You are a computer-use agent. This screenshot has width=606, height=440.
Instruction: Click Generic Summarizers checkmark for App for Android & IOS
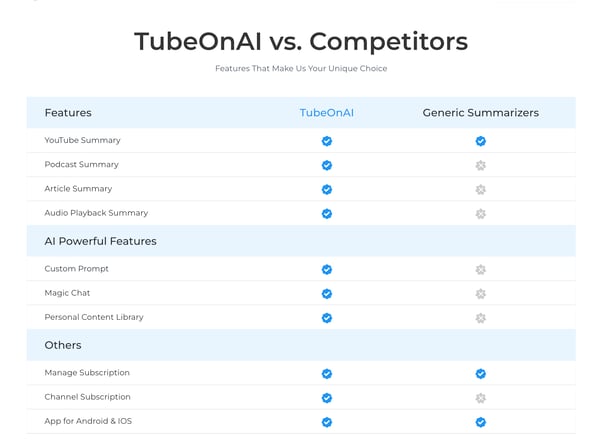coord(480,422)
